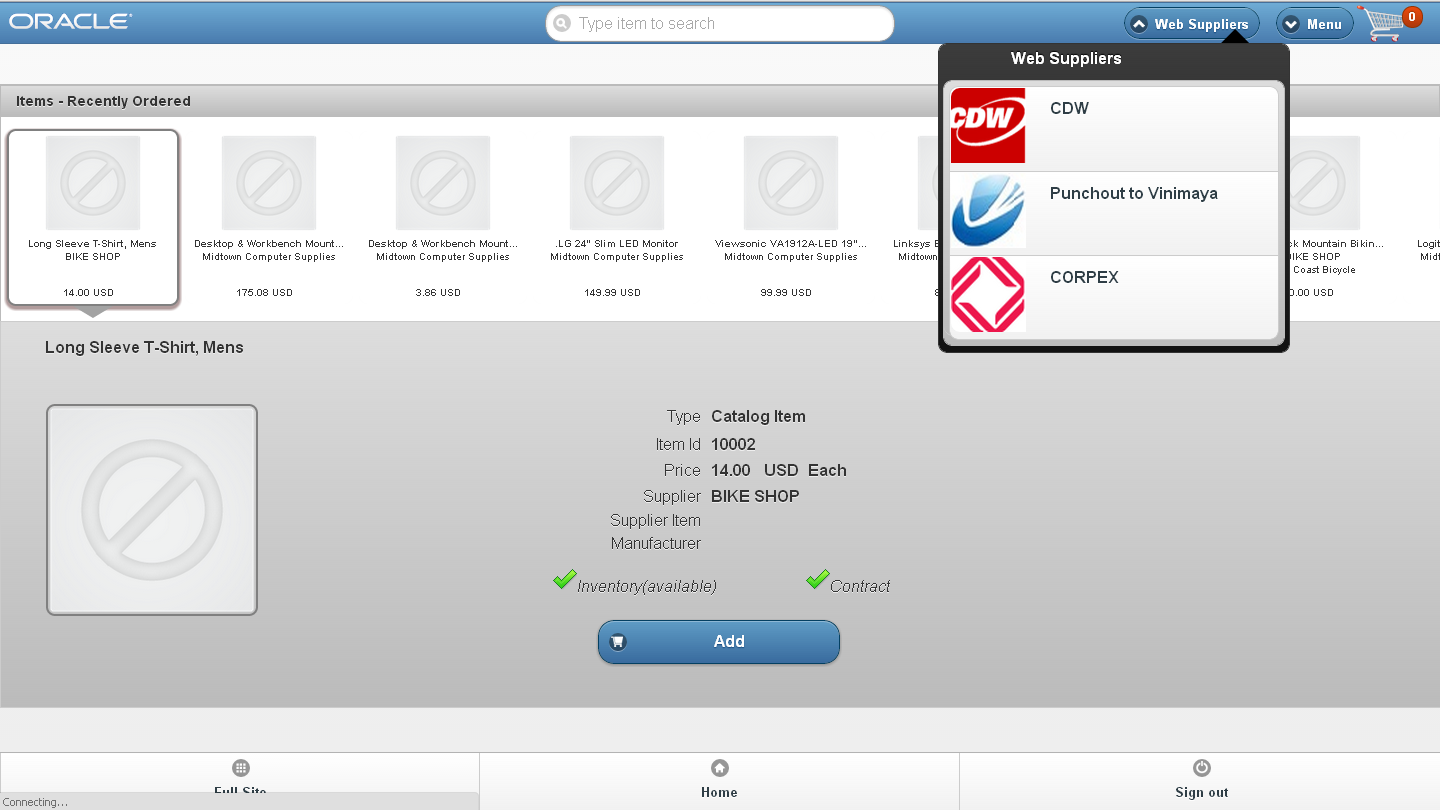The height and width of the screenshot is (810, 1440).
Task: Click the Sign out power icon
Action: 1202,768
